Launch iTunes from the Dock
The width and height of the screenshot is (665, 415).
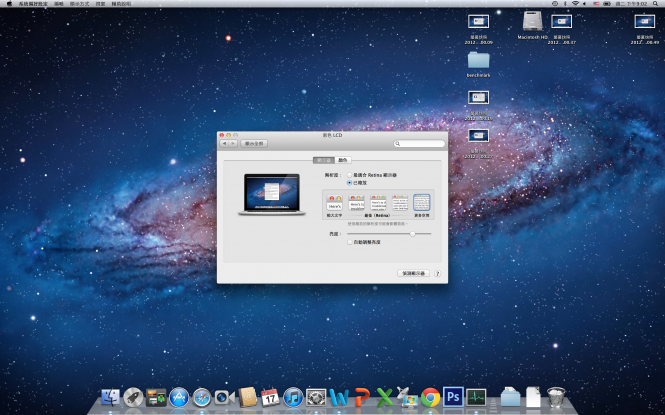point(293,398)
